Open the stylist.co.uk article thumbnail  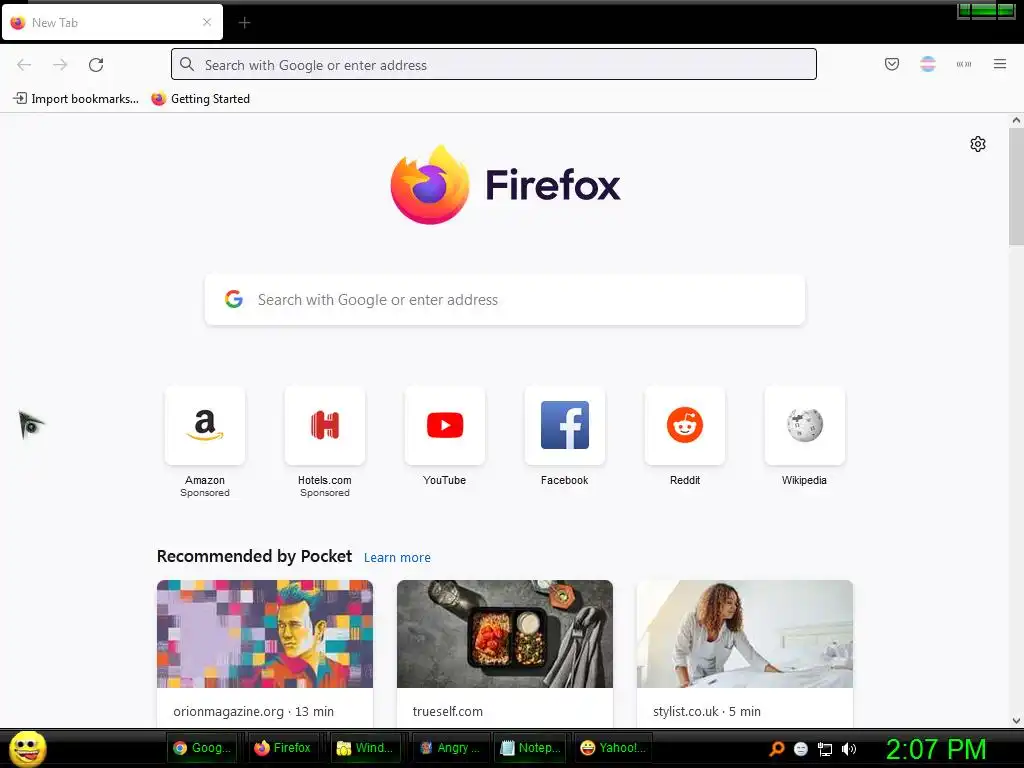pyautogui.click(x=745, y=633)
